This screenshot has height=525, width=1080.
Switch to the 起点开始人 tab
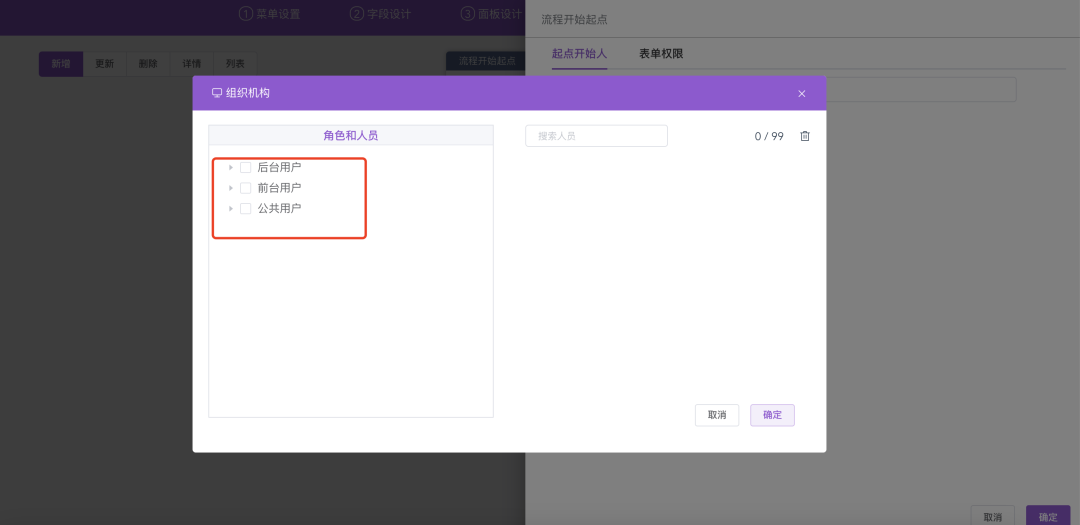(x=579, y=53)
